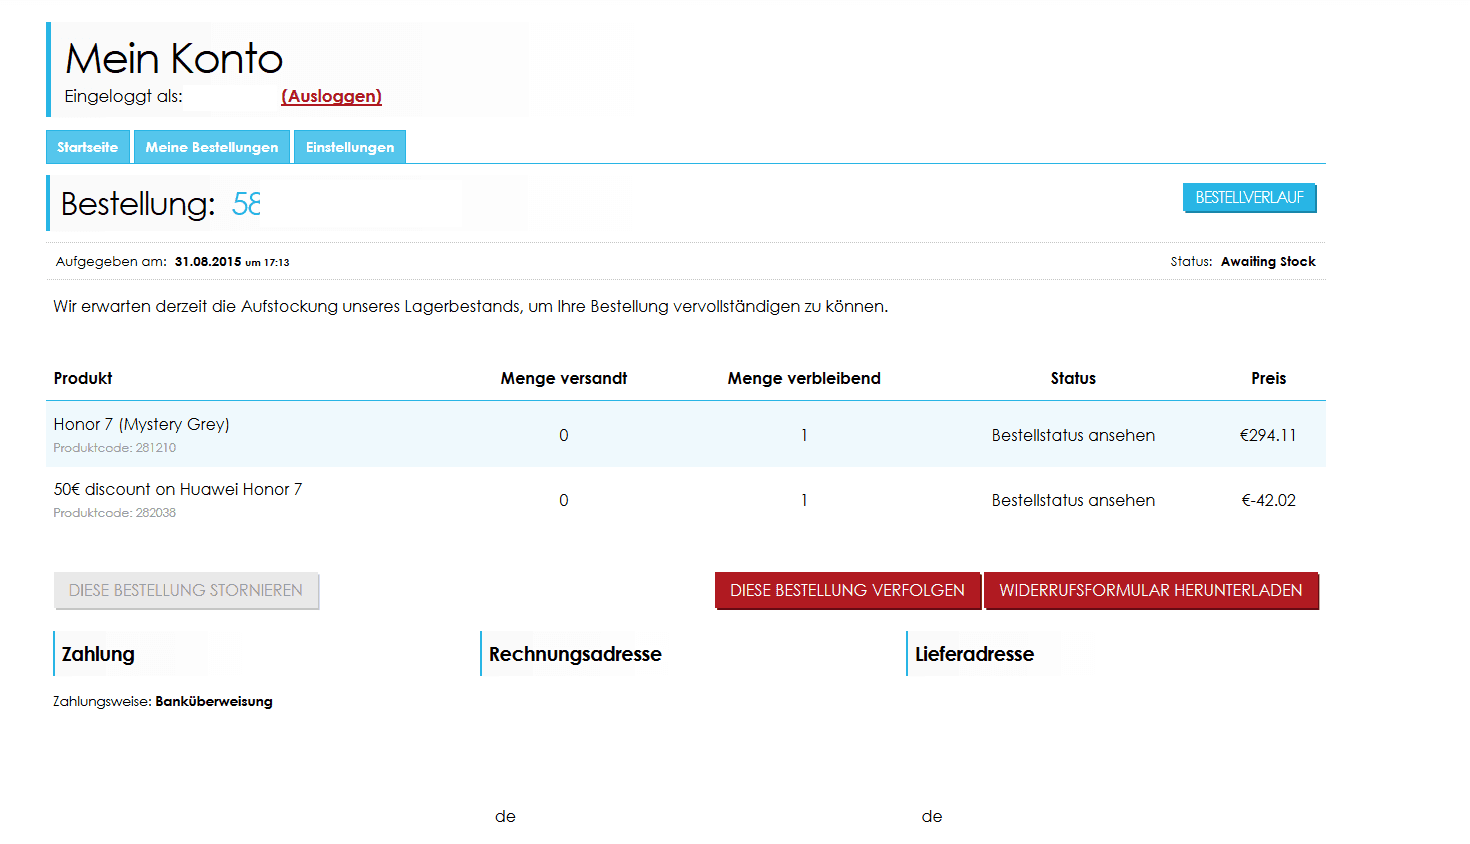Log out via the Ausloggen link

click(x=331, y=96)
